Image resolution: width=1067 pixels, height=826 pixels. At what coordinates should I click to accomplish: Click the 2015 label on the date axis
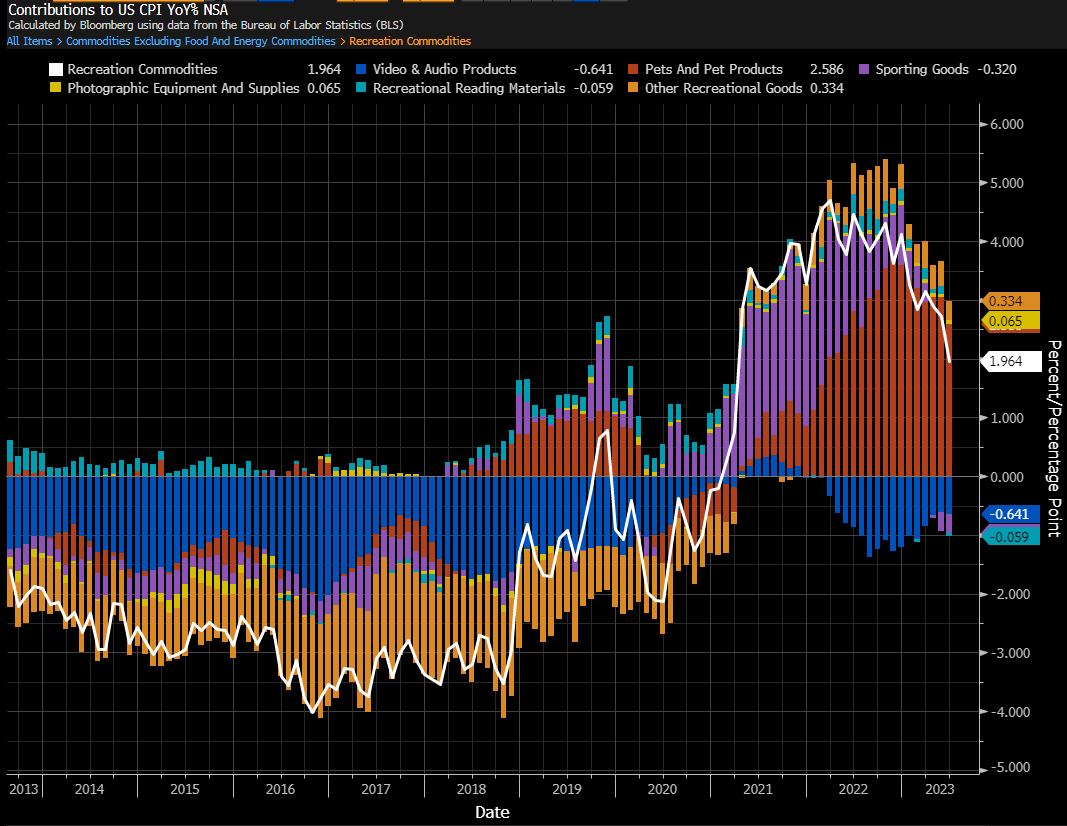(x=184, y=789)
